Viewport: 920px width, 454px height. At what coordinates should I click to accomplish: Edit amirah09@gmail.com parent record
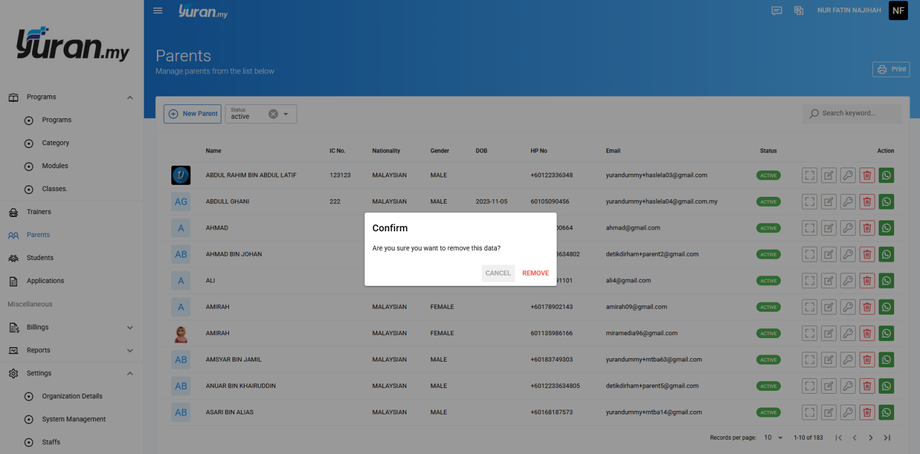[828, 307]
